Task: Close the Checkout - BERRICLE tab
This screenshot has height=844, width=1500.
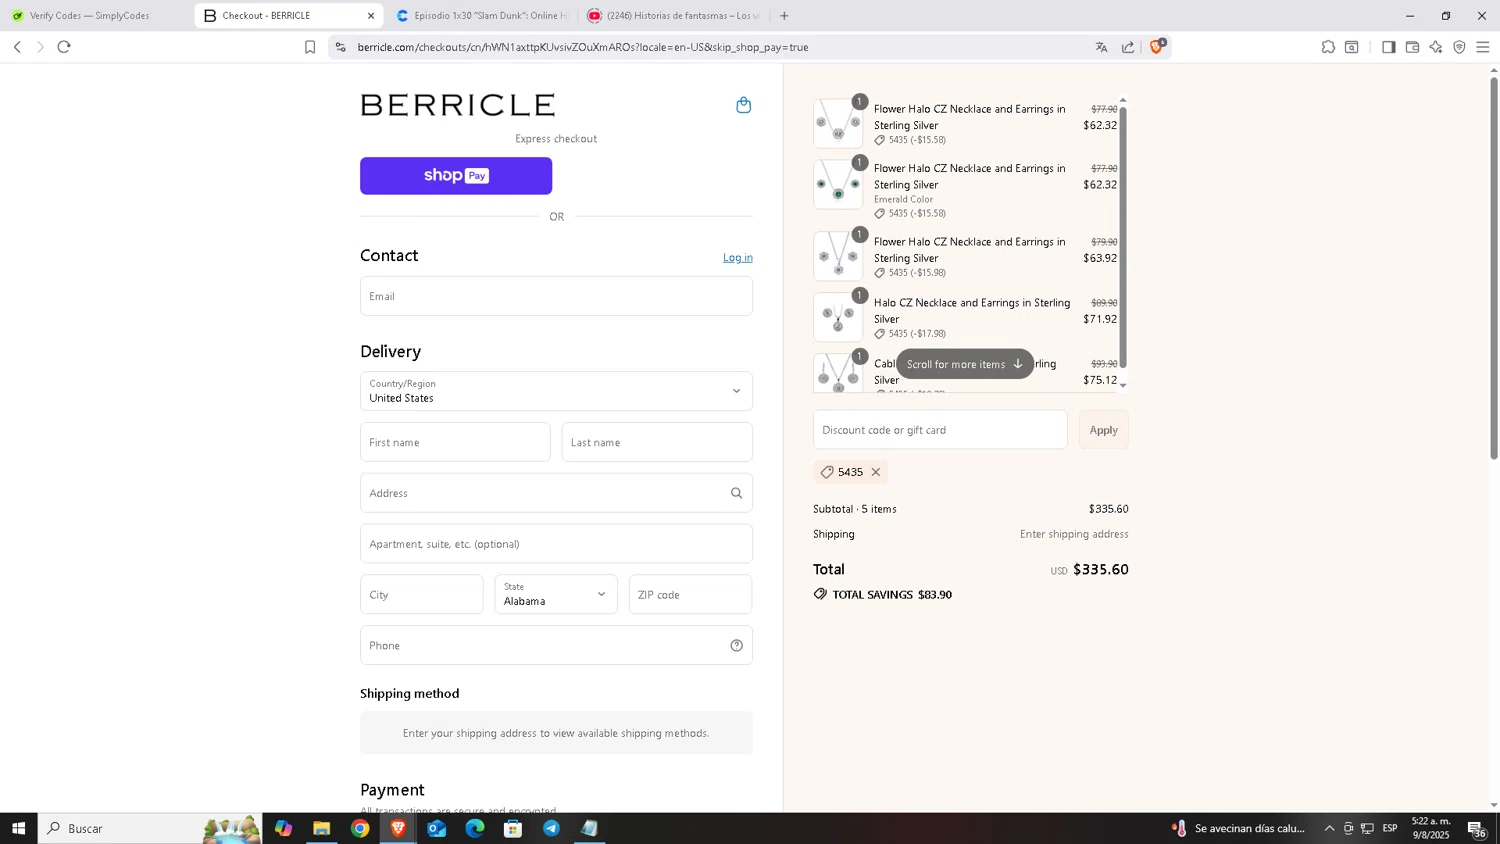Action: 371,16
